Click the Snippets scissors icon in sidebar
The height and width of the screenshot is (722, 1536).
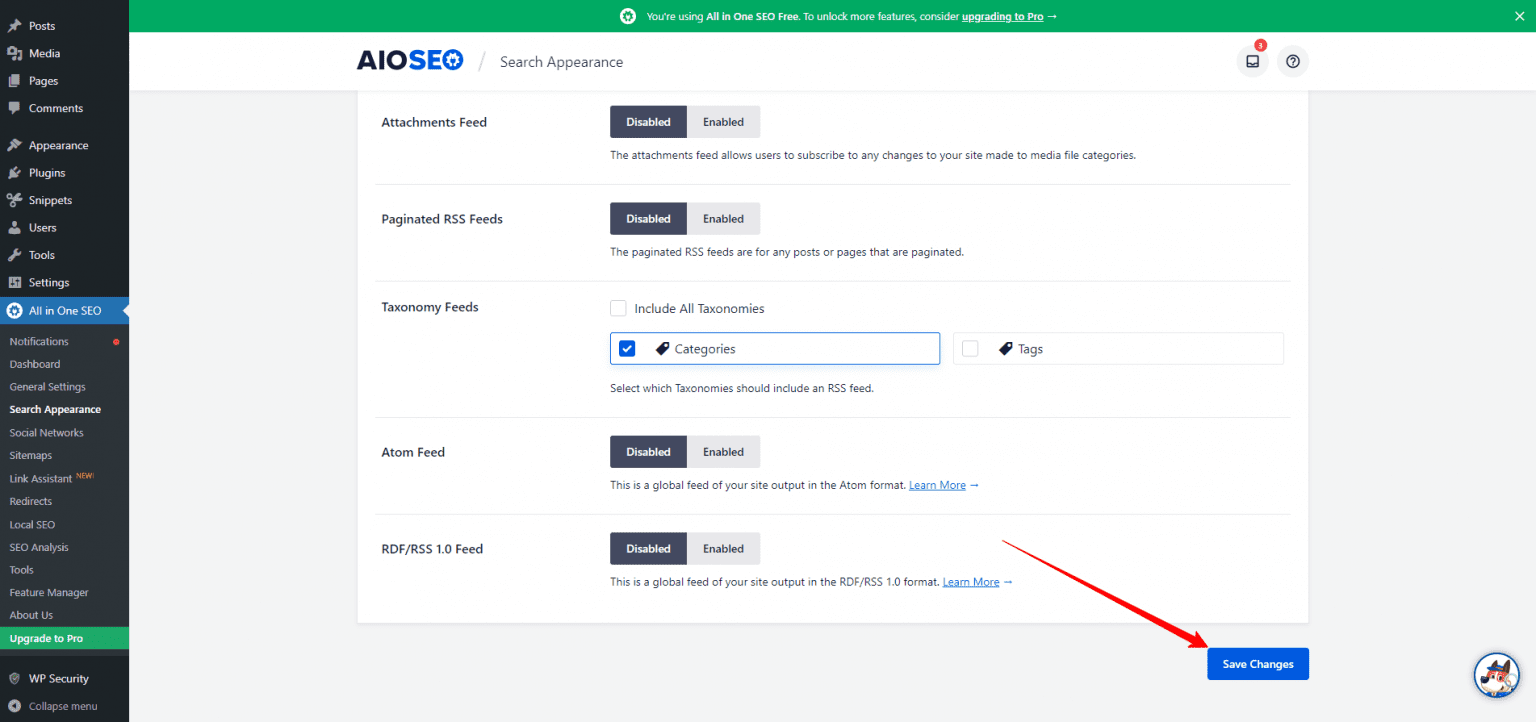(14, 200)
